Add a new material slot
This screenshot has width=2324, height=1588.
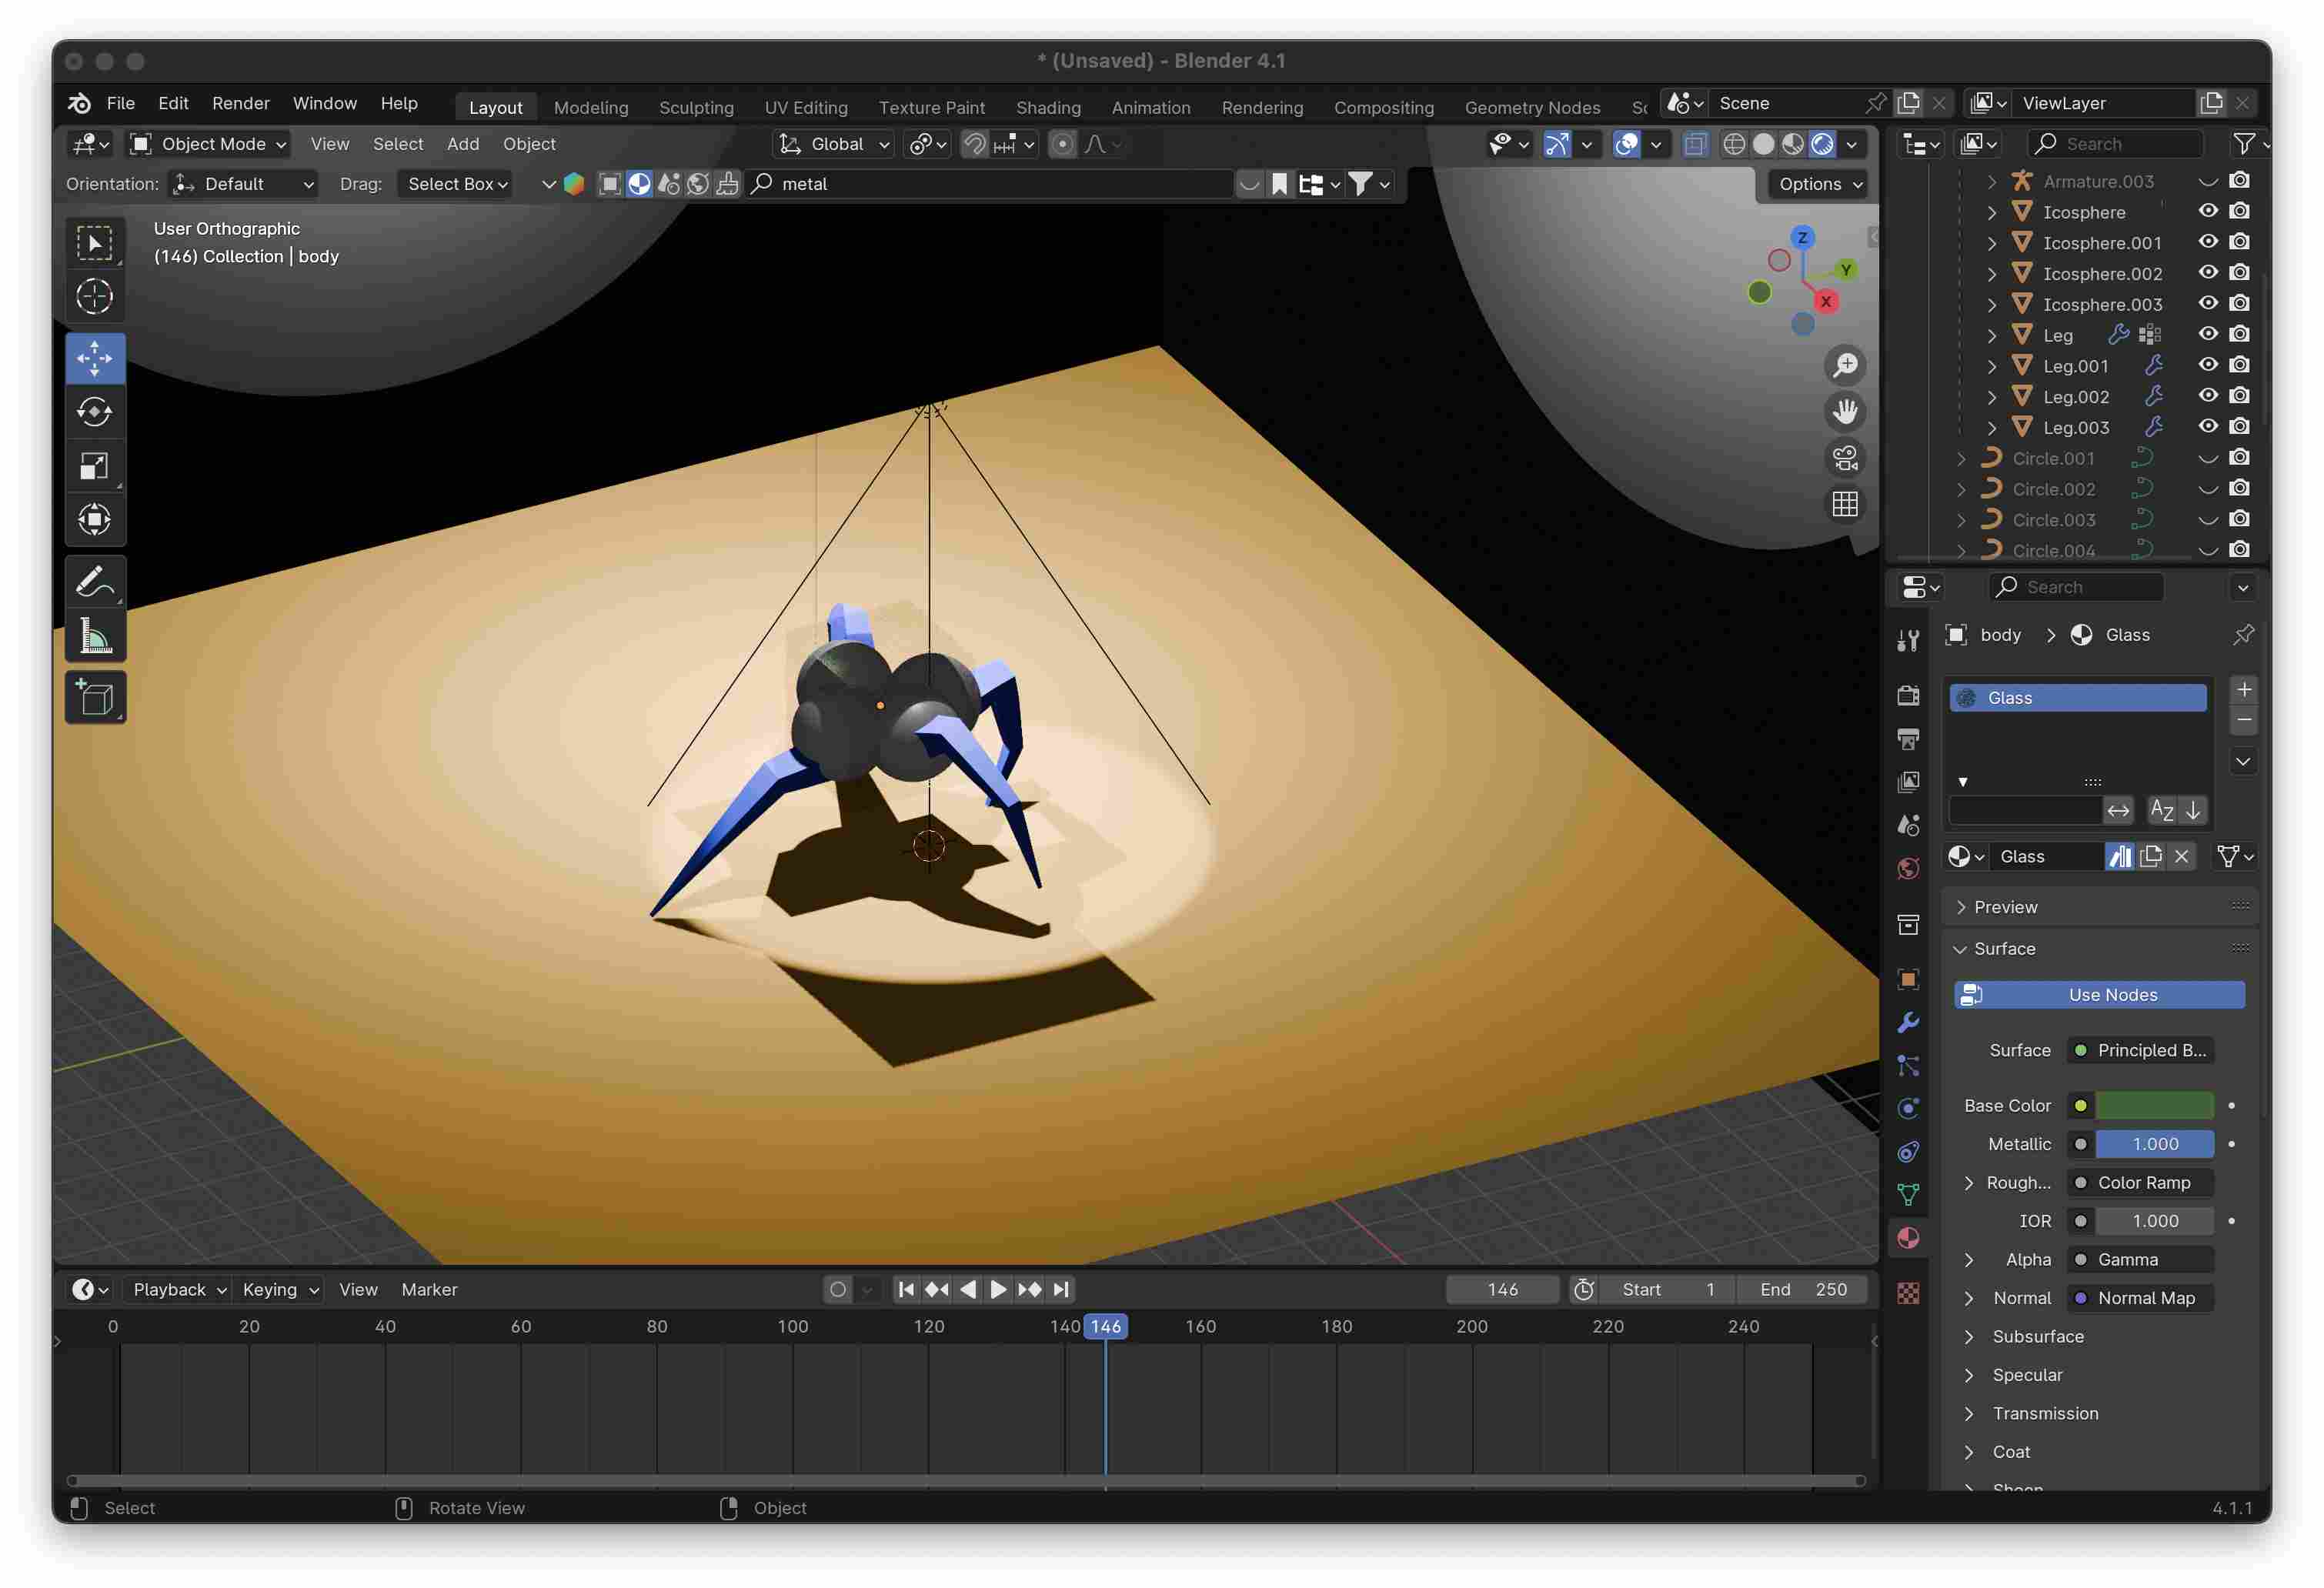2243,690
